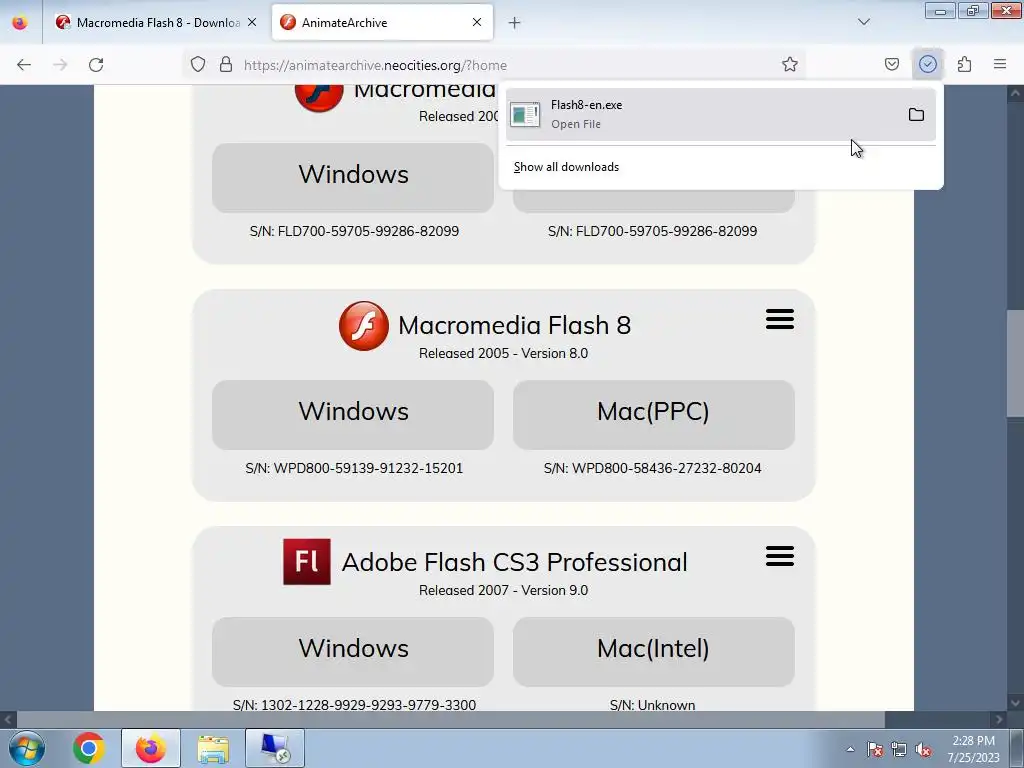Click the horizontal scrollbar thumb
This screenshot has height=768, width=1024.
[451, 720]
